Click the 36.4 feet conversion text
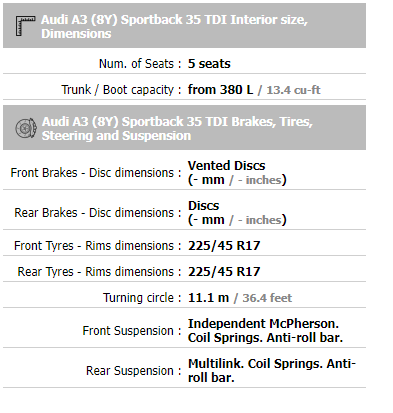This screenshot has width=393, height=413. 267,298
